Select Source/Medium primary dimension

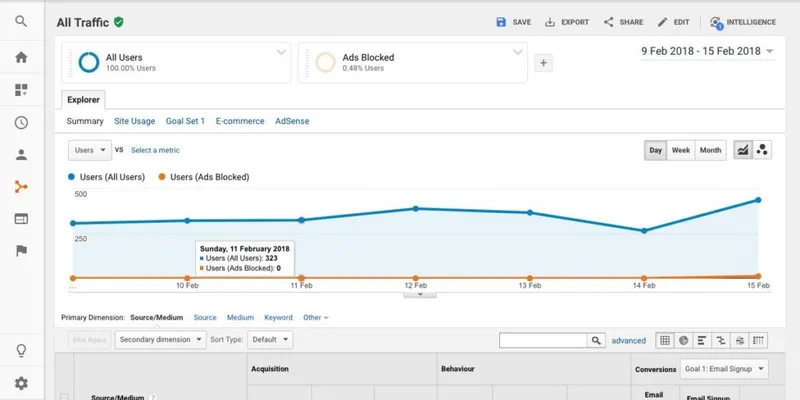click(x=157, y=317)
